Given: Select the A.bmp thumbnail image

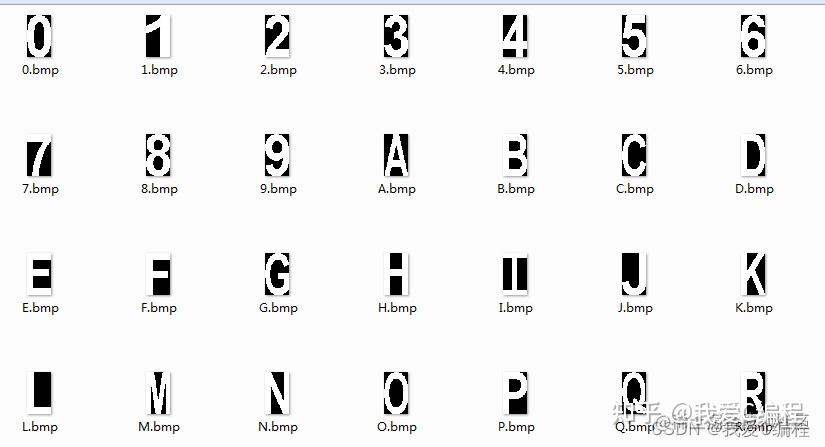Looking at the screenshot, I should (x=396, y=155).
